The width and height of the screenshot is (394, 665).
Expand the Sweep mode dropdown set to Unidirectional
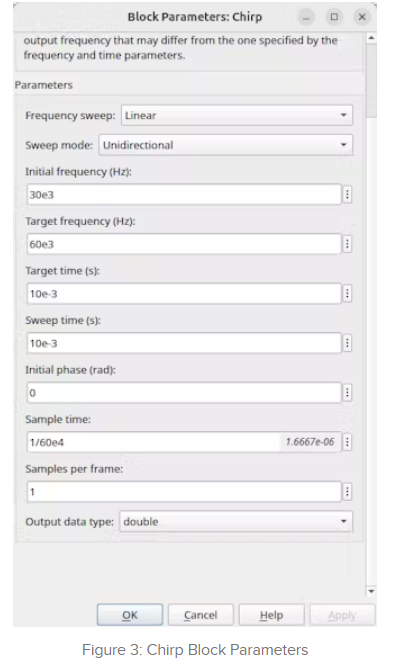226,145
